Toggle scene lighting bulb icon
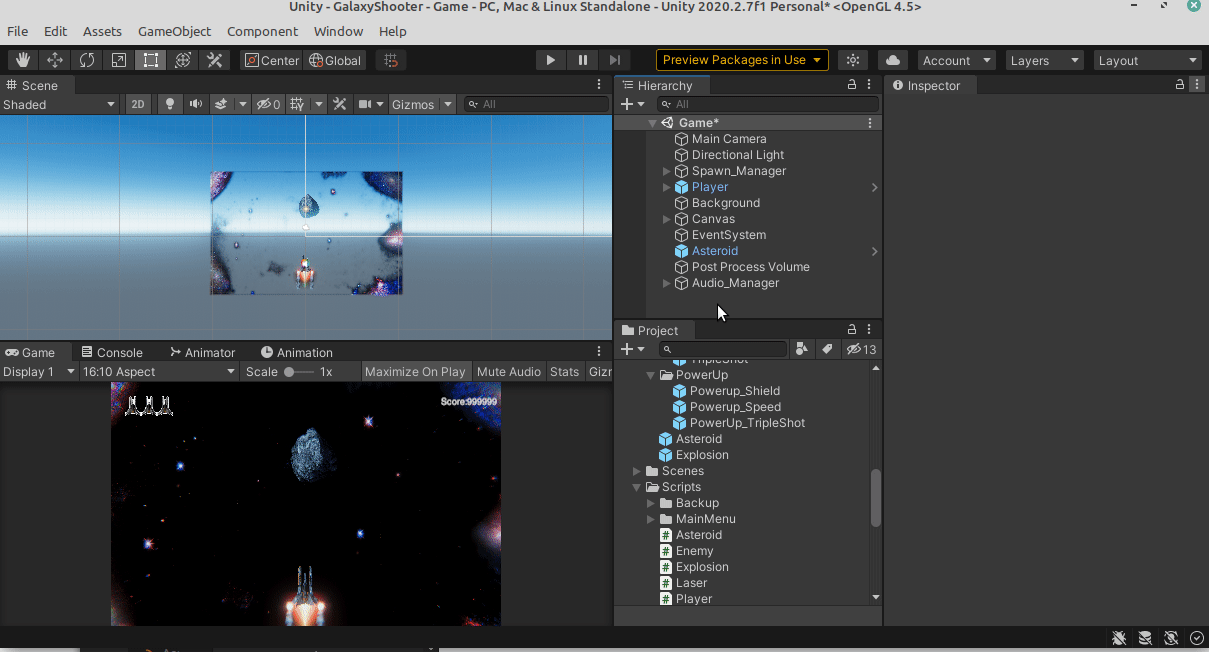 (170, 104)
